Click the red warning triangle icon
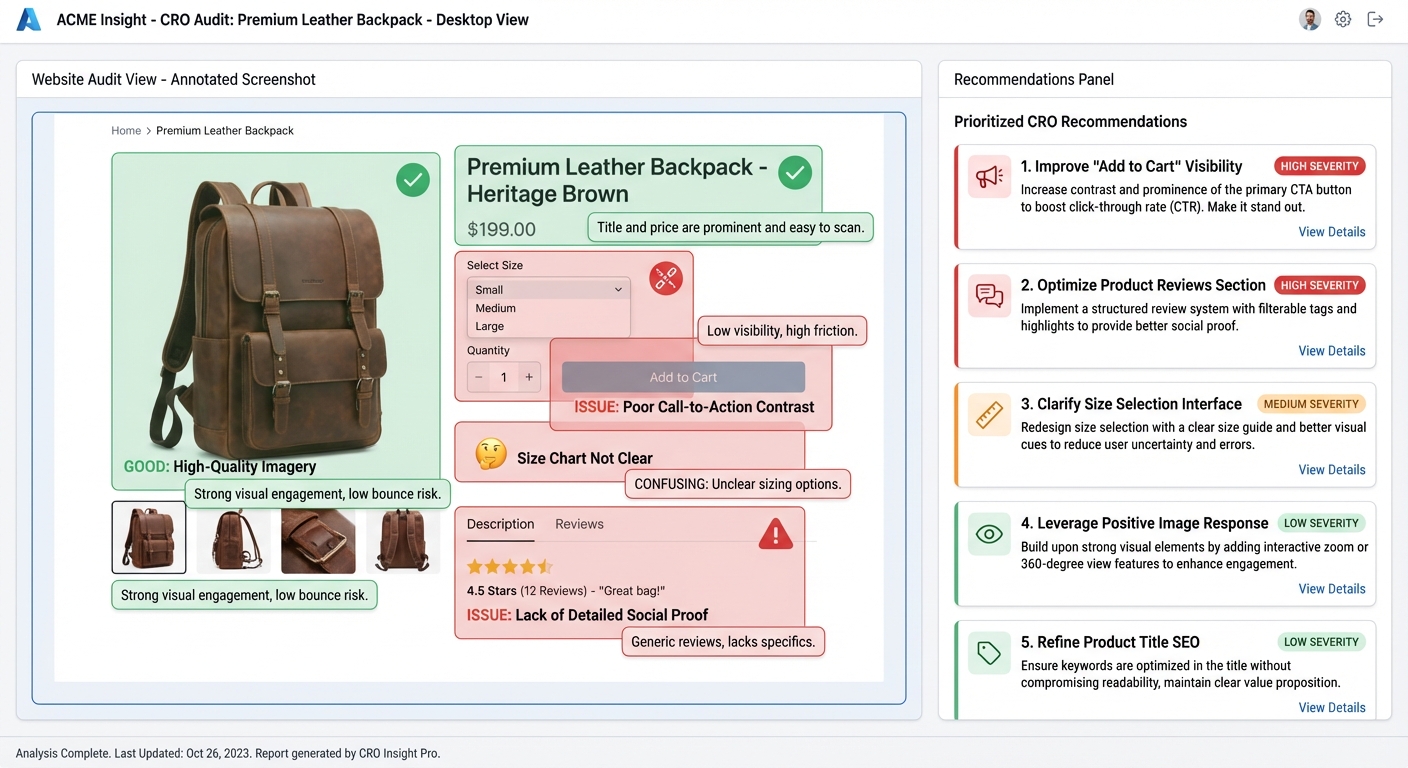 pyautogui.click(x=775, y=535)
